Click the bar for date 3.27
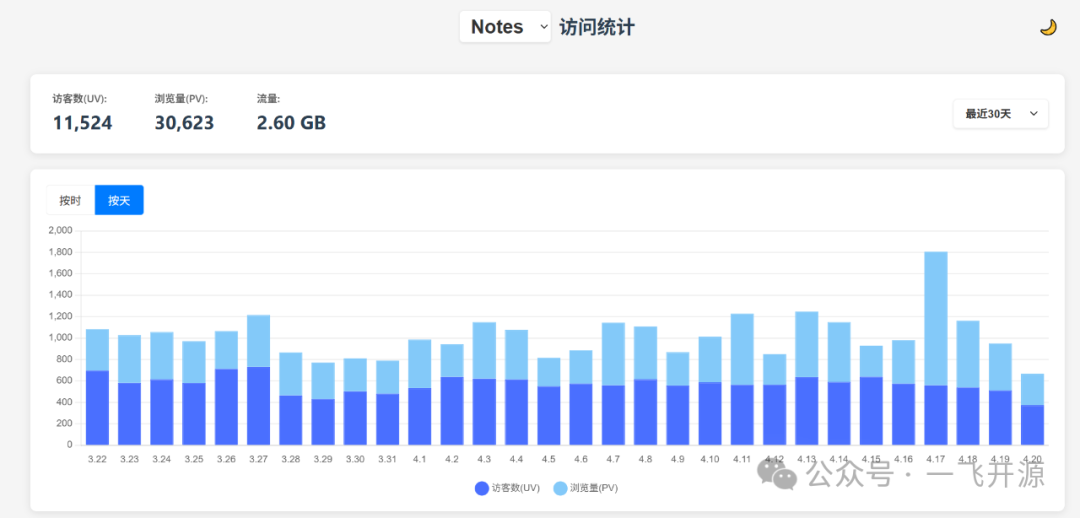Viewport: 1080px width, 518px height. pos(258,380)
